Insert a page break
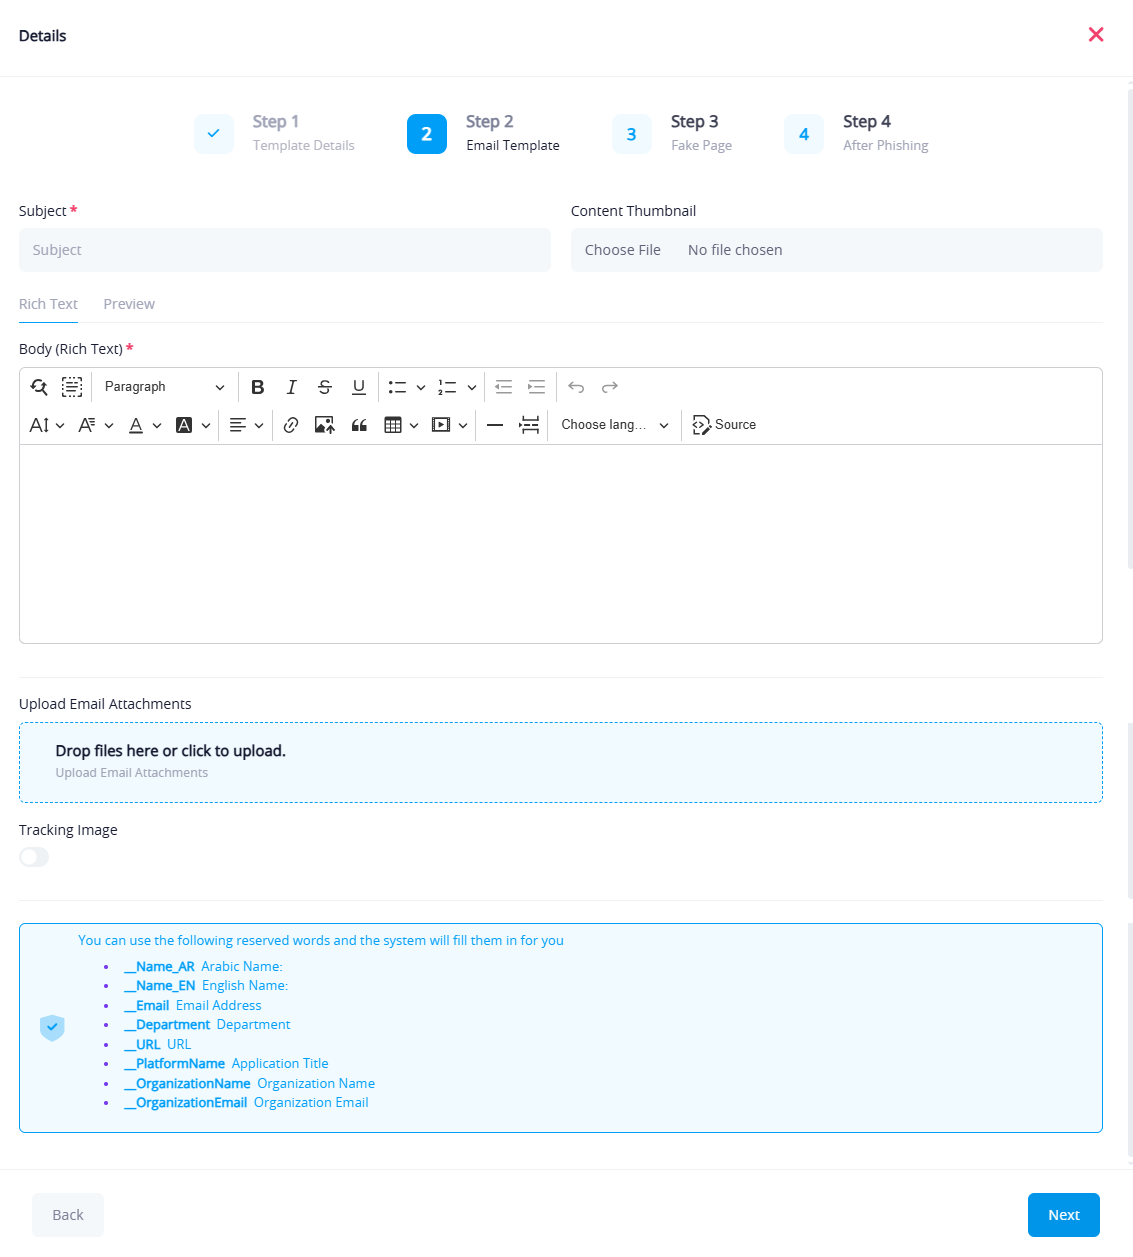The width and height of the screenshot is (1133, 1257). [529, 425]
